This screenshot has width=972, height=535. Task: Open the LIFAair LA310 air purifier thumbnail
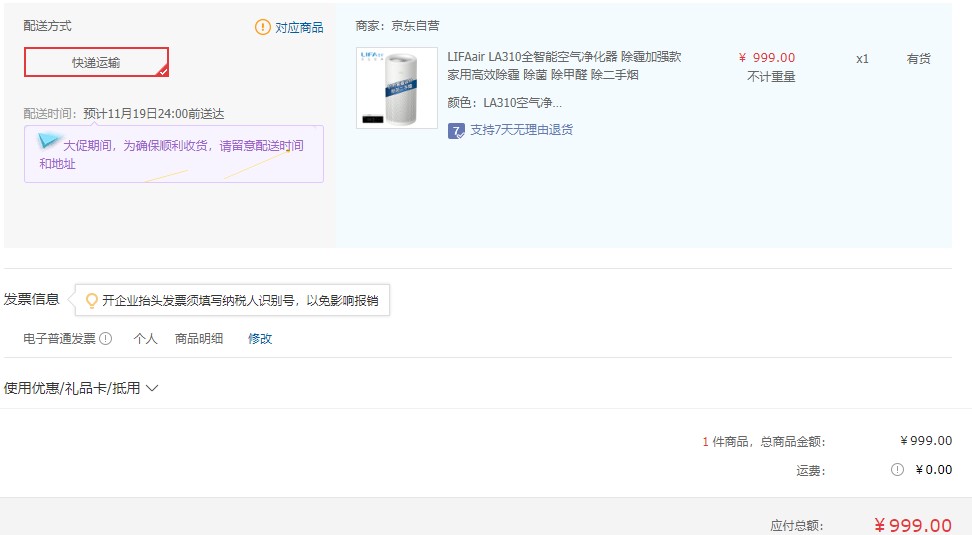tap(397, 88)
